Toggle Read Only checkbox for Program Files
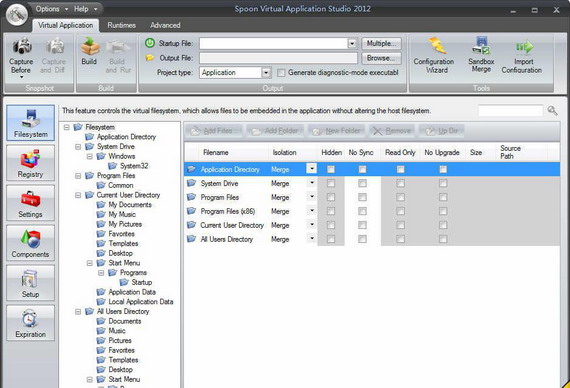The image size is (570, 388). (400, 197)
